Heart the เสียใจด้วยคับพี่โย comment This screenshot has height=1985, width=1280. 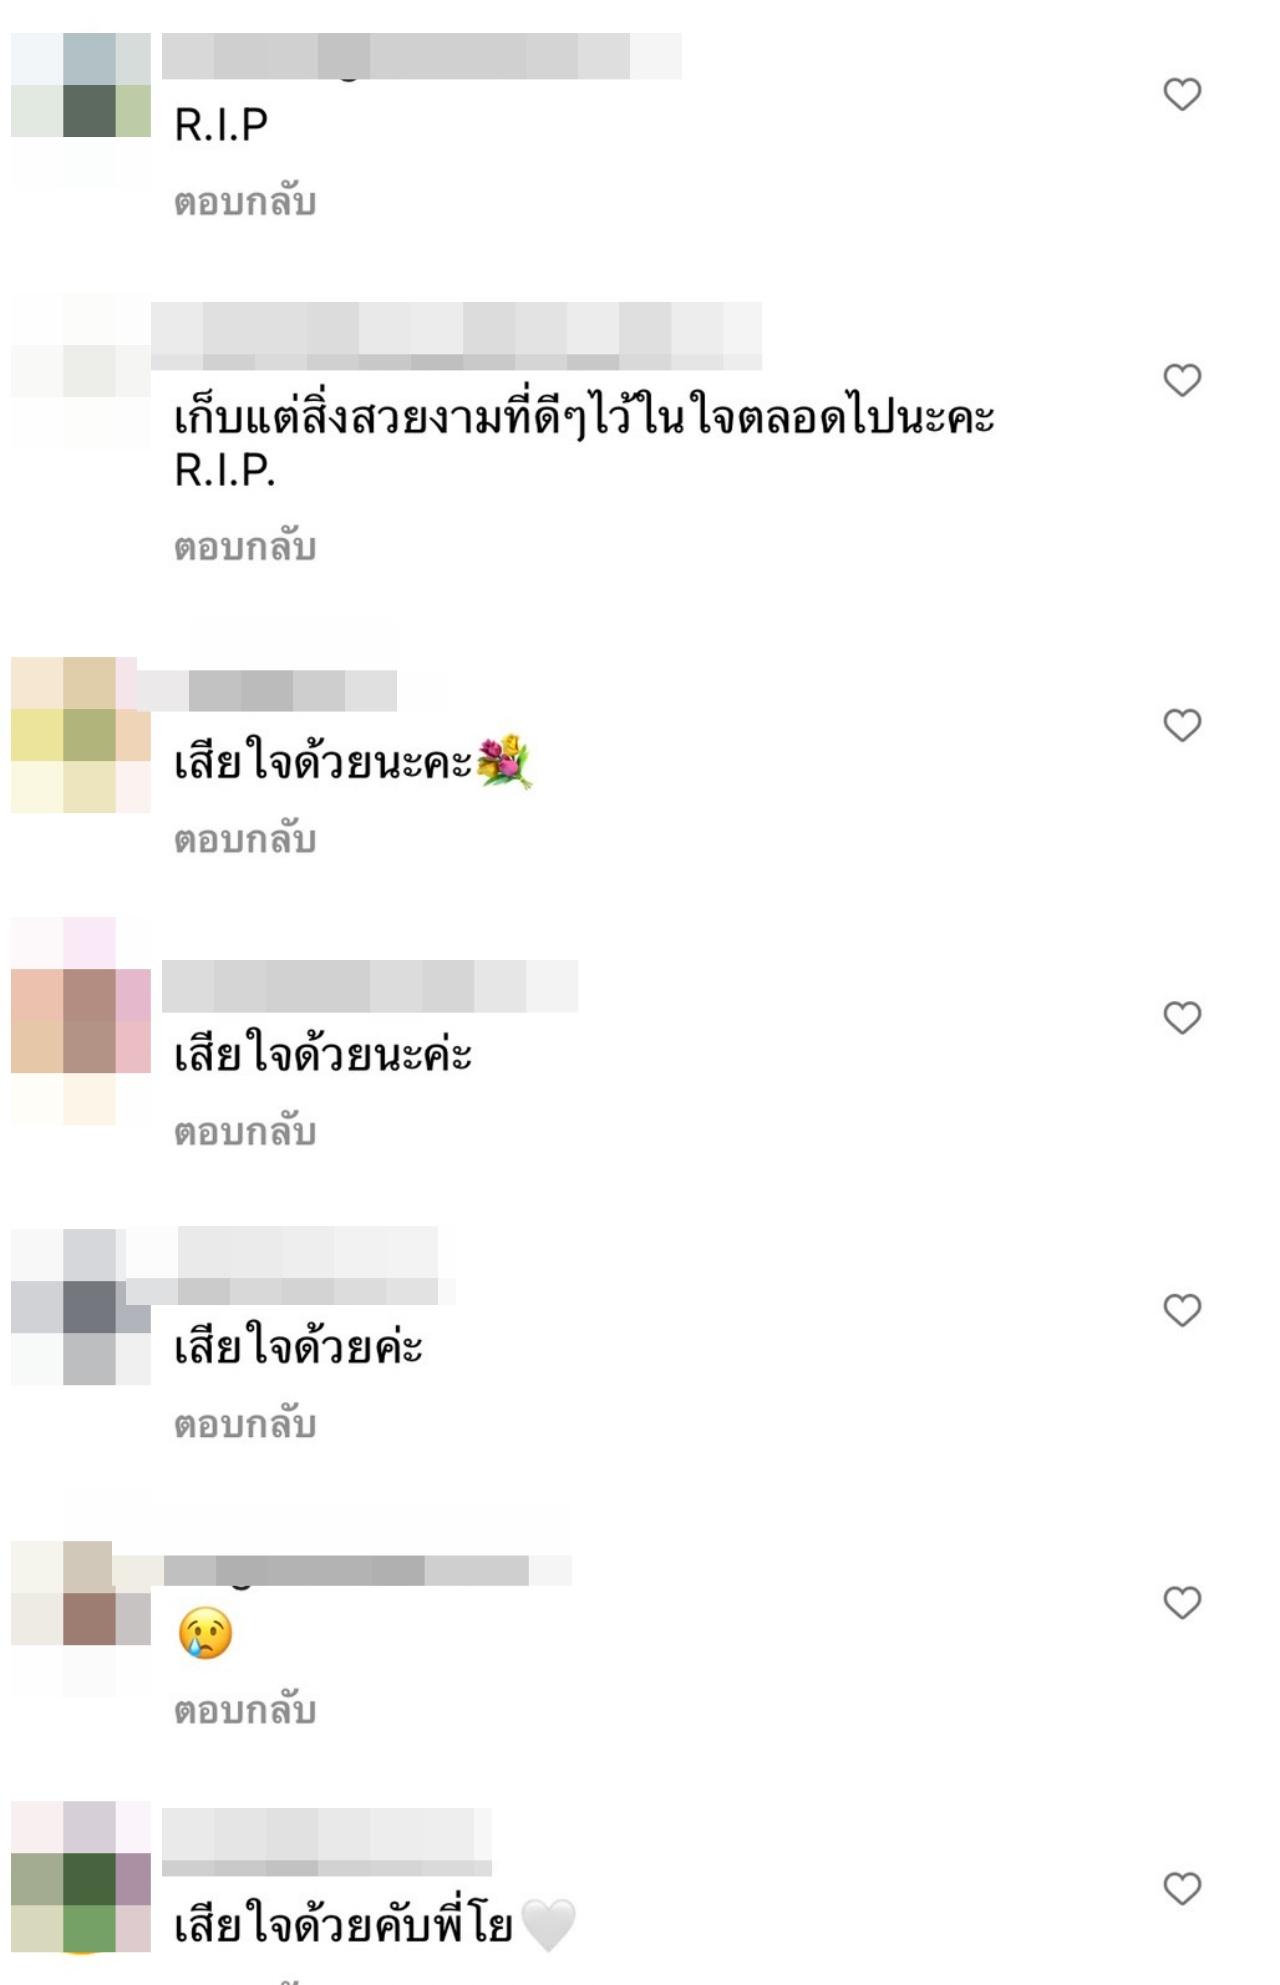point(1182,1888)
